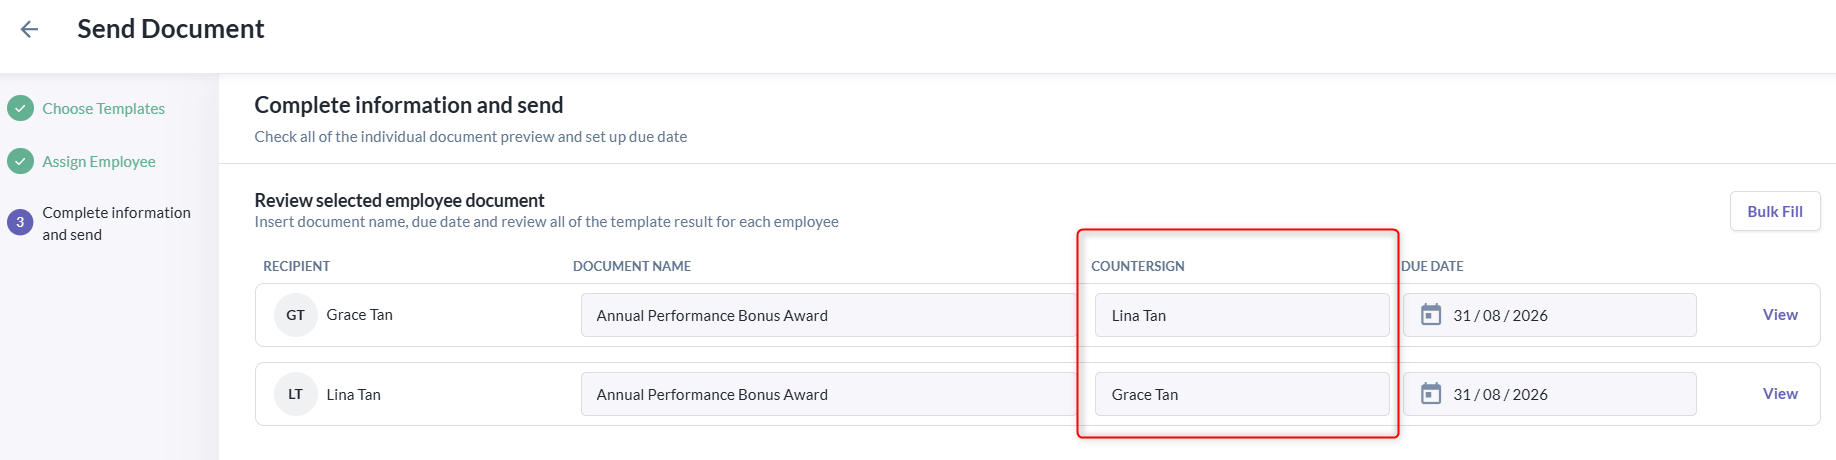Edit document name field for Lina Tan
The width and height of the screenshot is (1836, 460).
[828, 394]
